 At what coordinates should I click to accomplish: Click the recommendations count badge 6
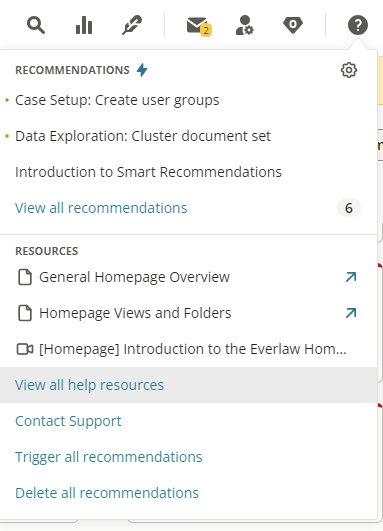[349, 208]
